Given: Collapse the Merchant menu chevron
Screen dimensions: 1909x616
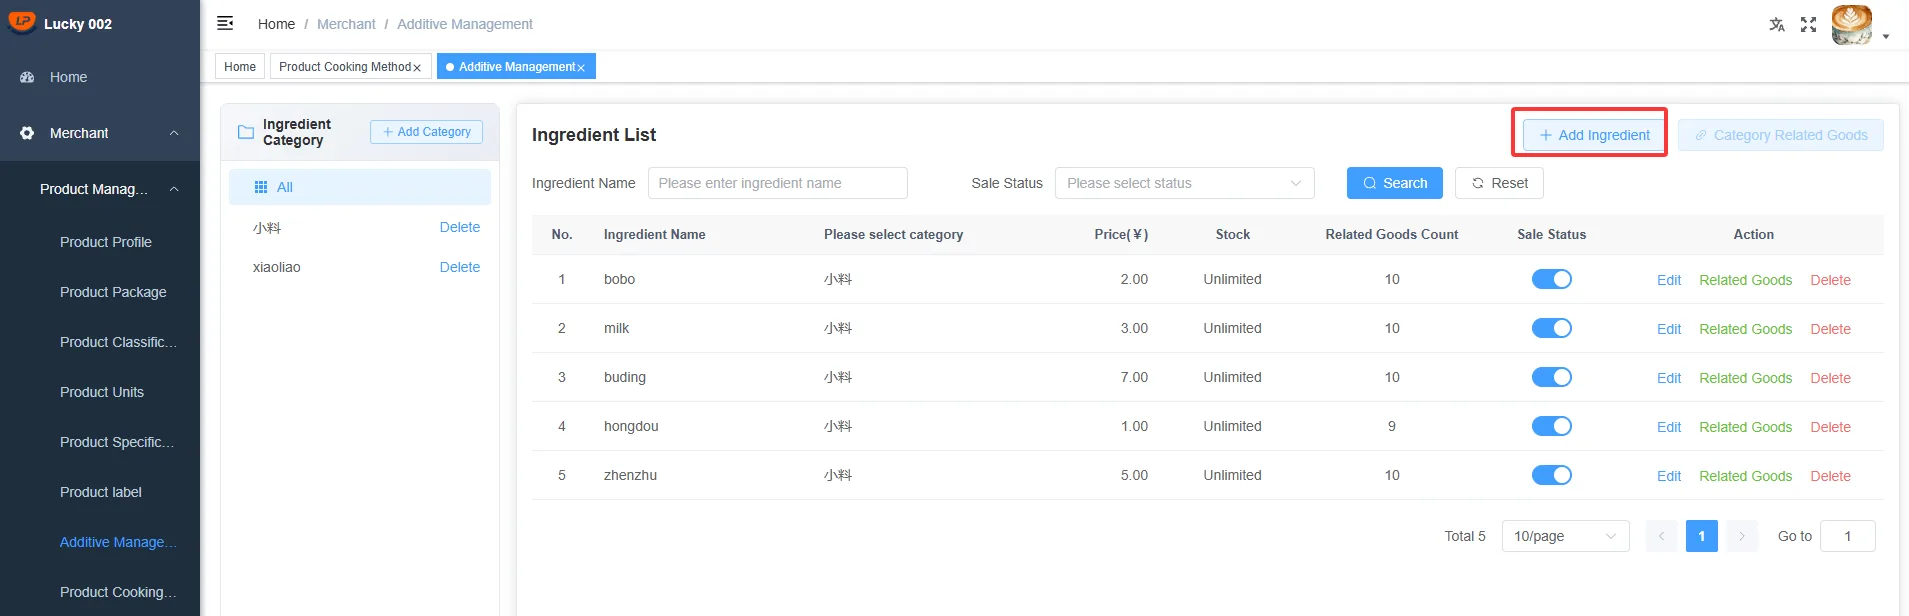Looking at the screenshot, I should tap(174, 133).
